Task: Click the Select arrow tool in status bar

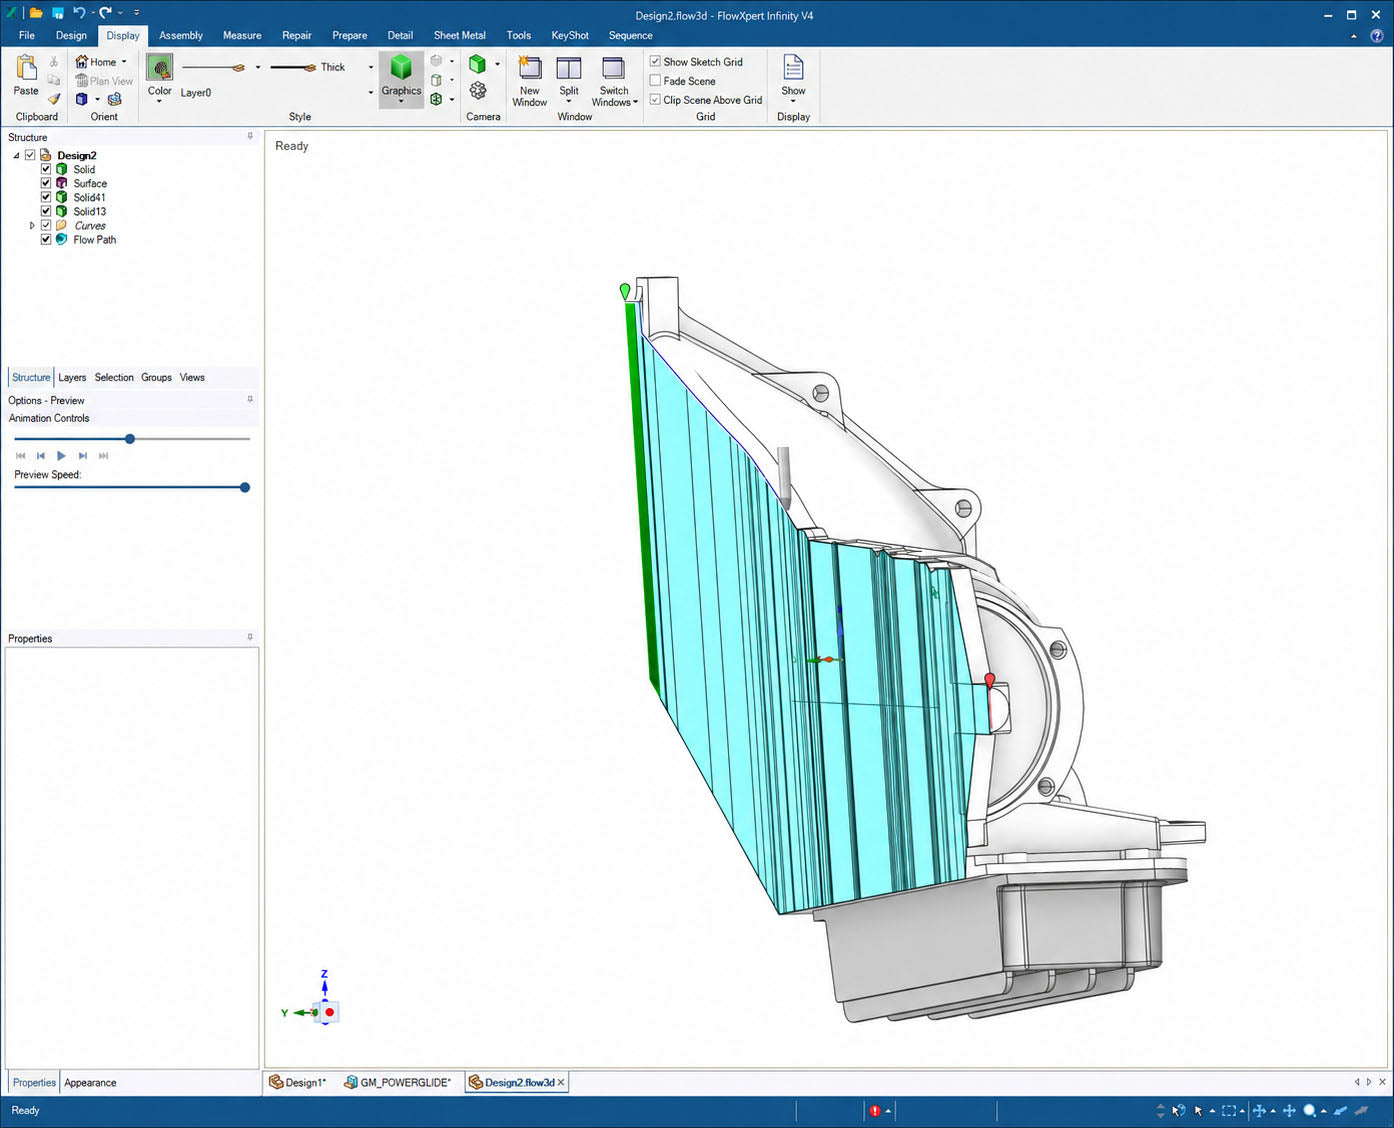Action: point(1198,1111)
